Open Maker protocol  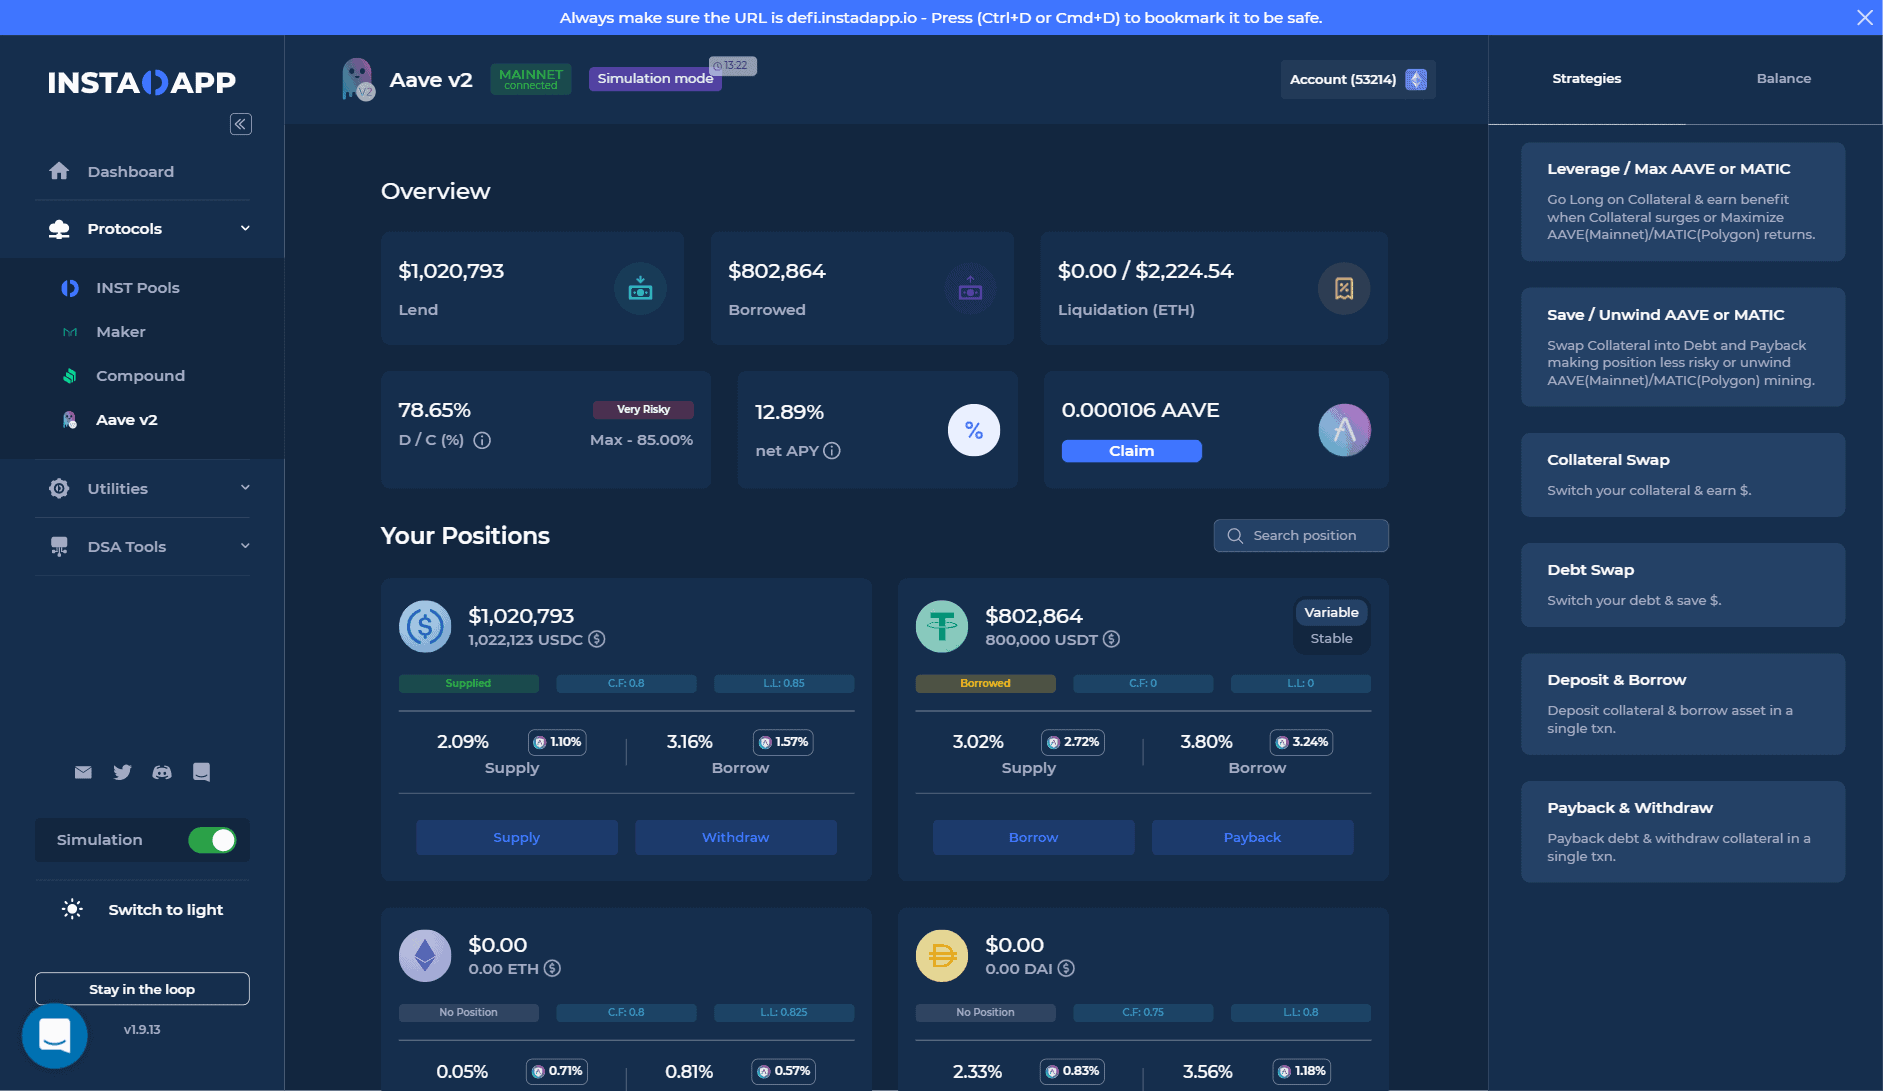point(104,332)
